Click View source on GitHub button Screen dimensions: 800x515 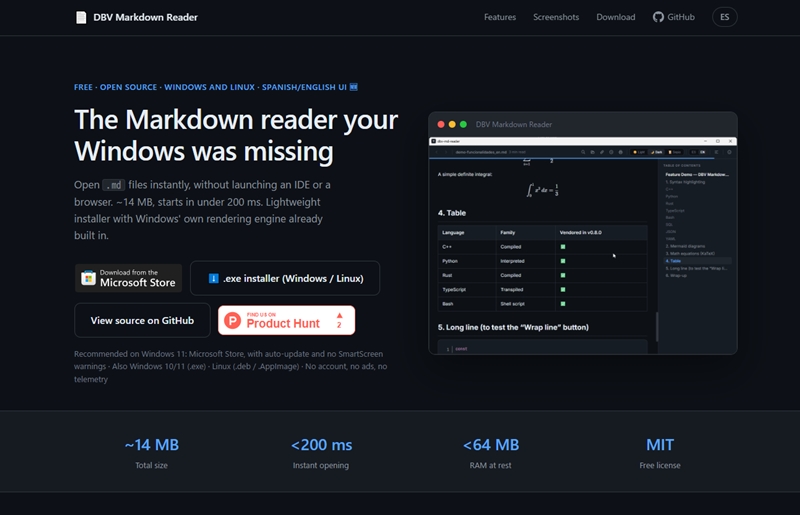tap(142, 321)
